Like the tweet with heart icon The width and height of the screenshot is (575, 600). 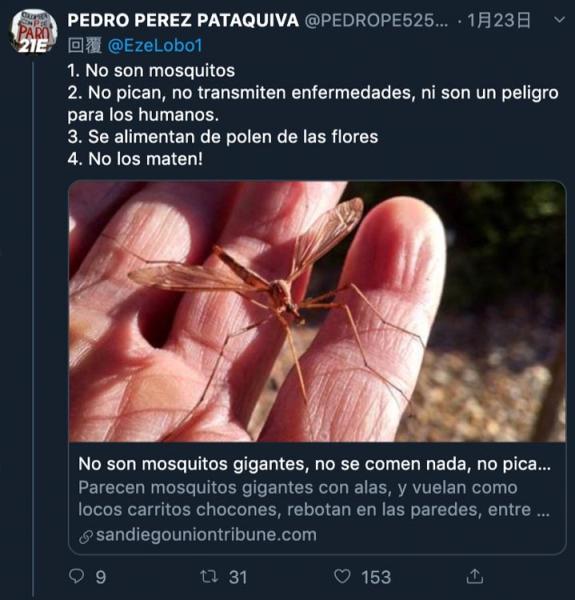click(x=342, y=576)
